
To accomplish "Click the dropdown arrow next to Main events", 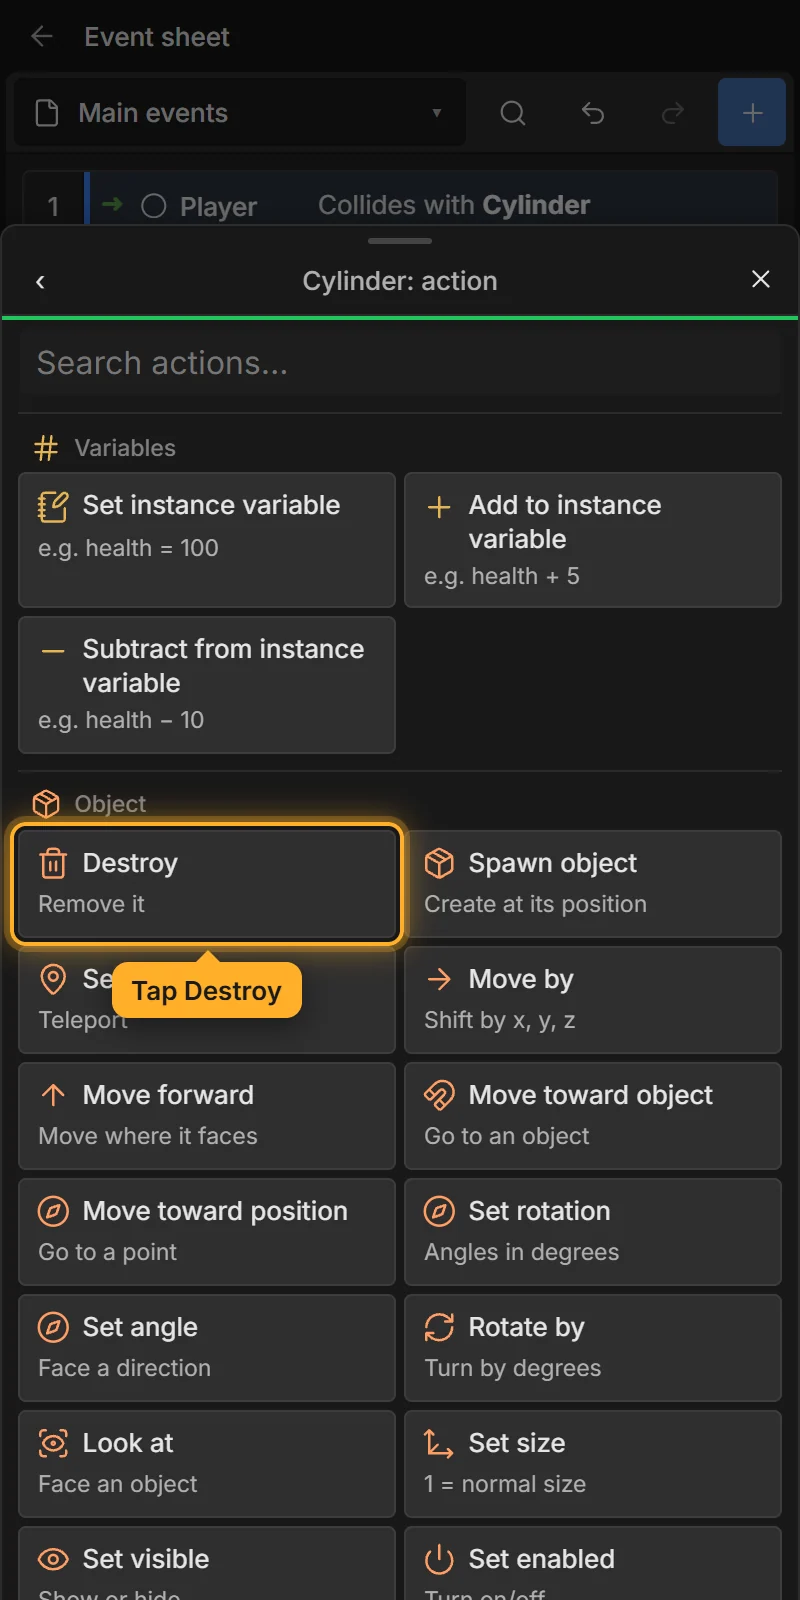I will pyautogui.click(x=437, y=113).
